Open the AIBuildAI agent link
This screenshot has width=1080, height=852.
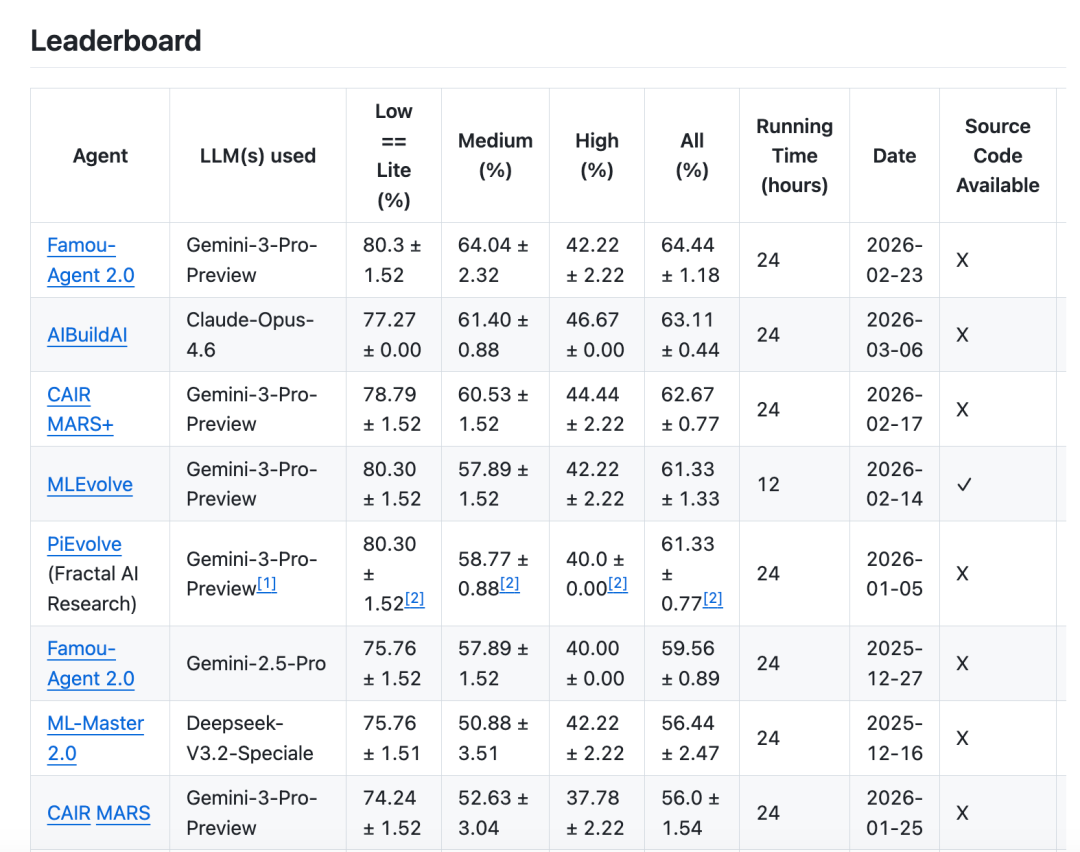coord(87,335)
